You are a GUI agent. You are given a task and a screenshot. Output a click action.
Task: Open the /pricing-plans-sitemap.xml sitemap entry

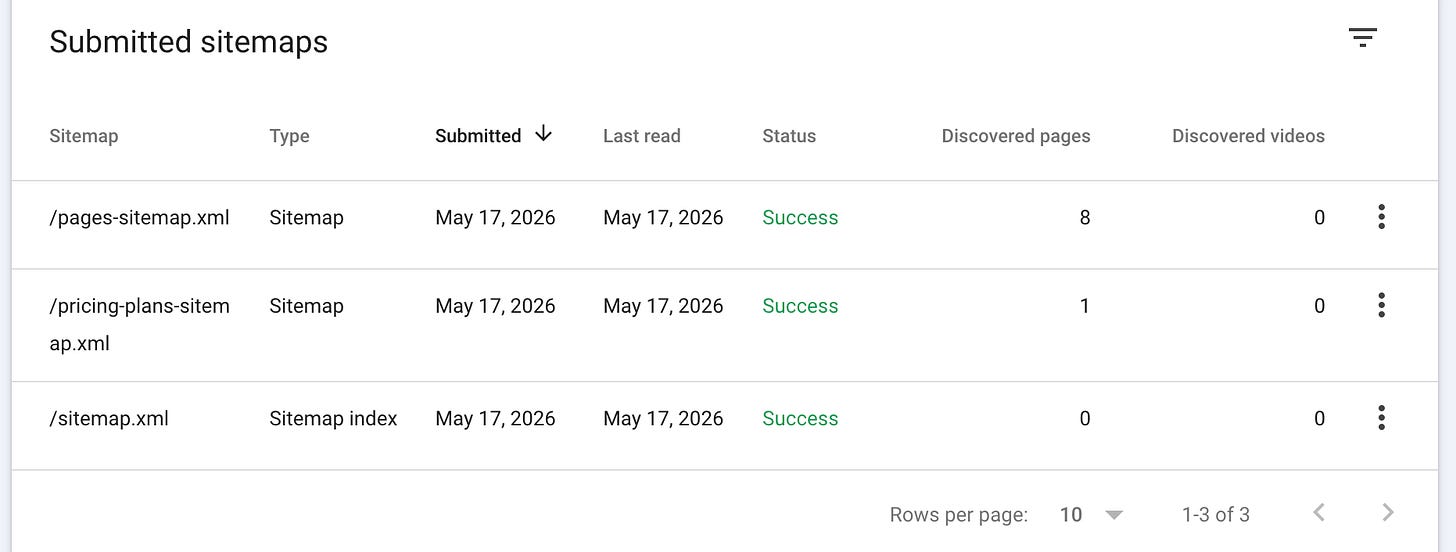pos(139,325)
